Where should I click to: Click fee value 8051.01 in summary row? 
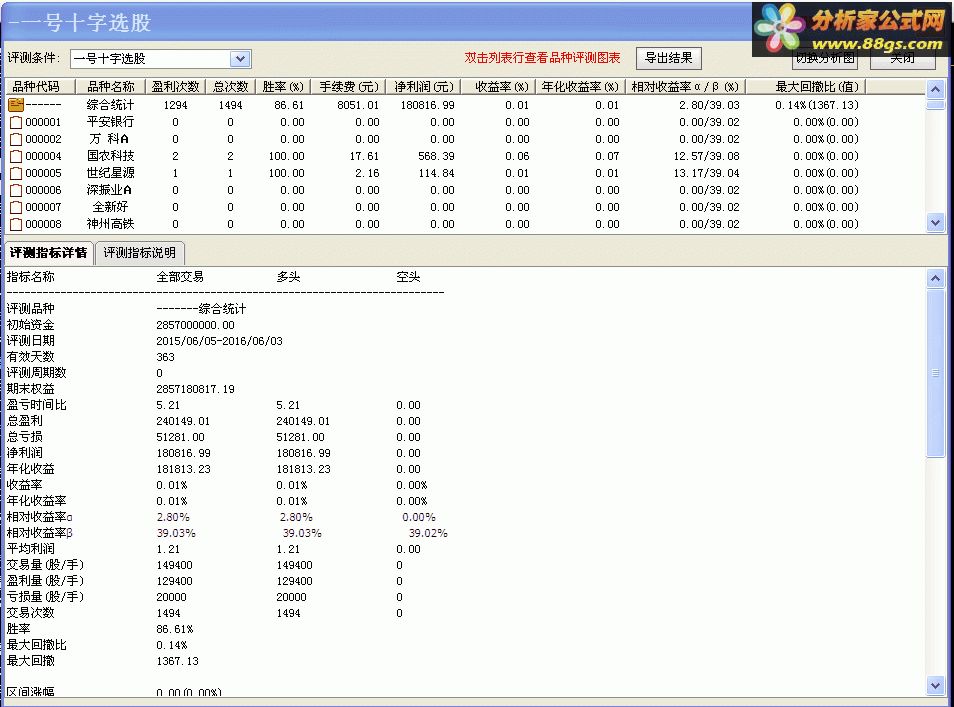[x=358, y=105]
